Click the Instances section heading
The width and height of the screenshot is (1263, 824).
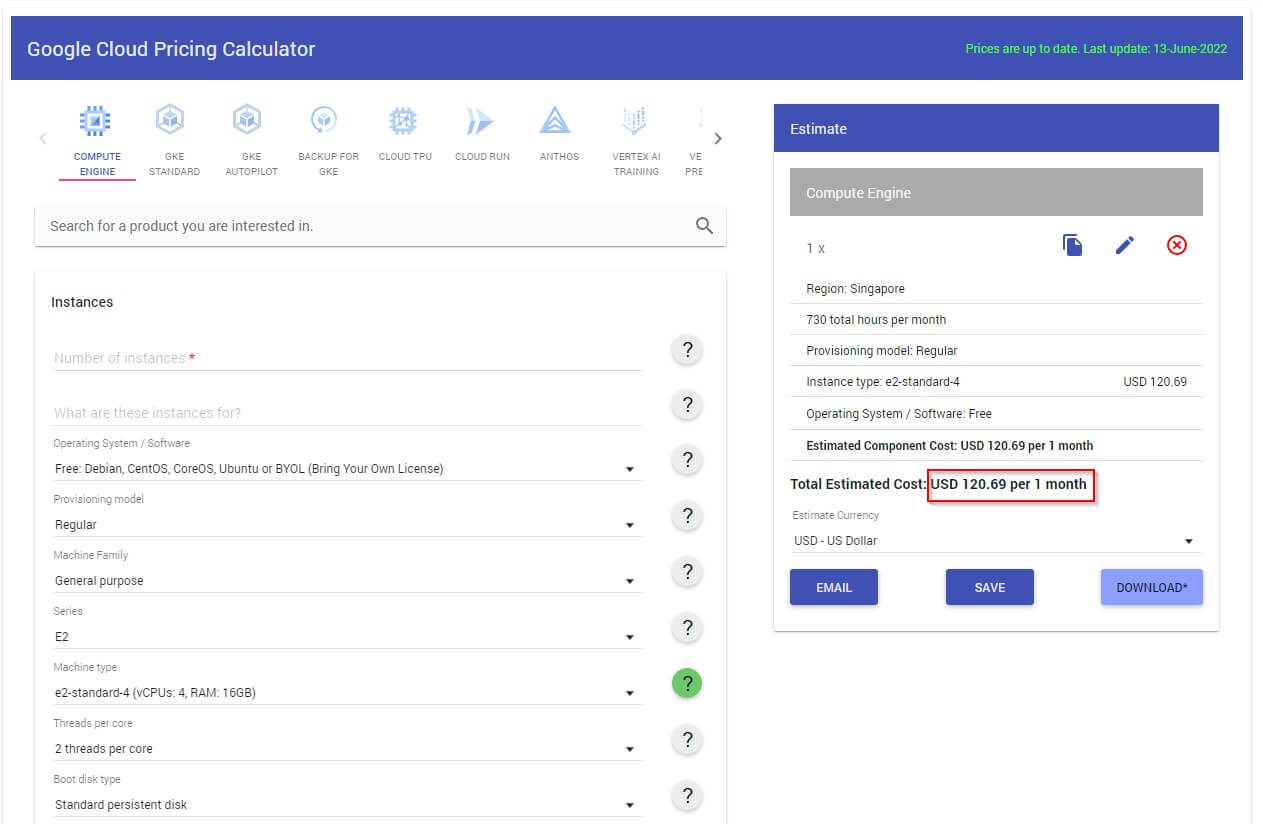coord(82,302)
